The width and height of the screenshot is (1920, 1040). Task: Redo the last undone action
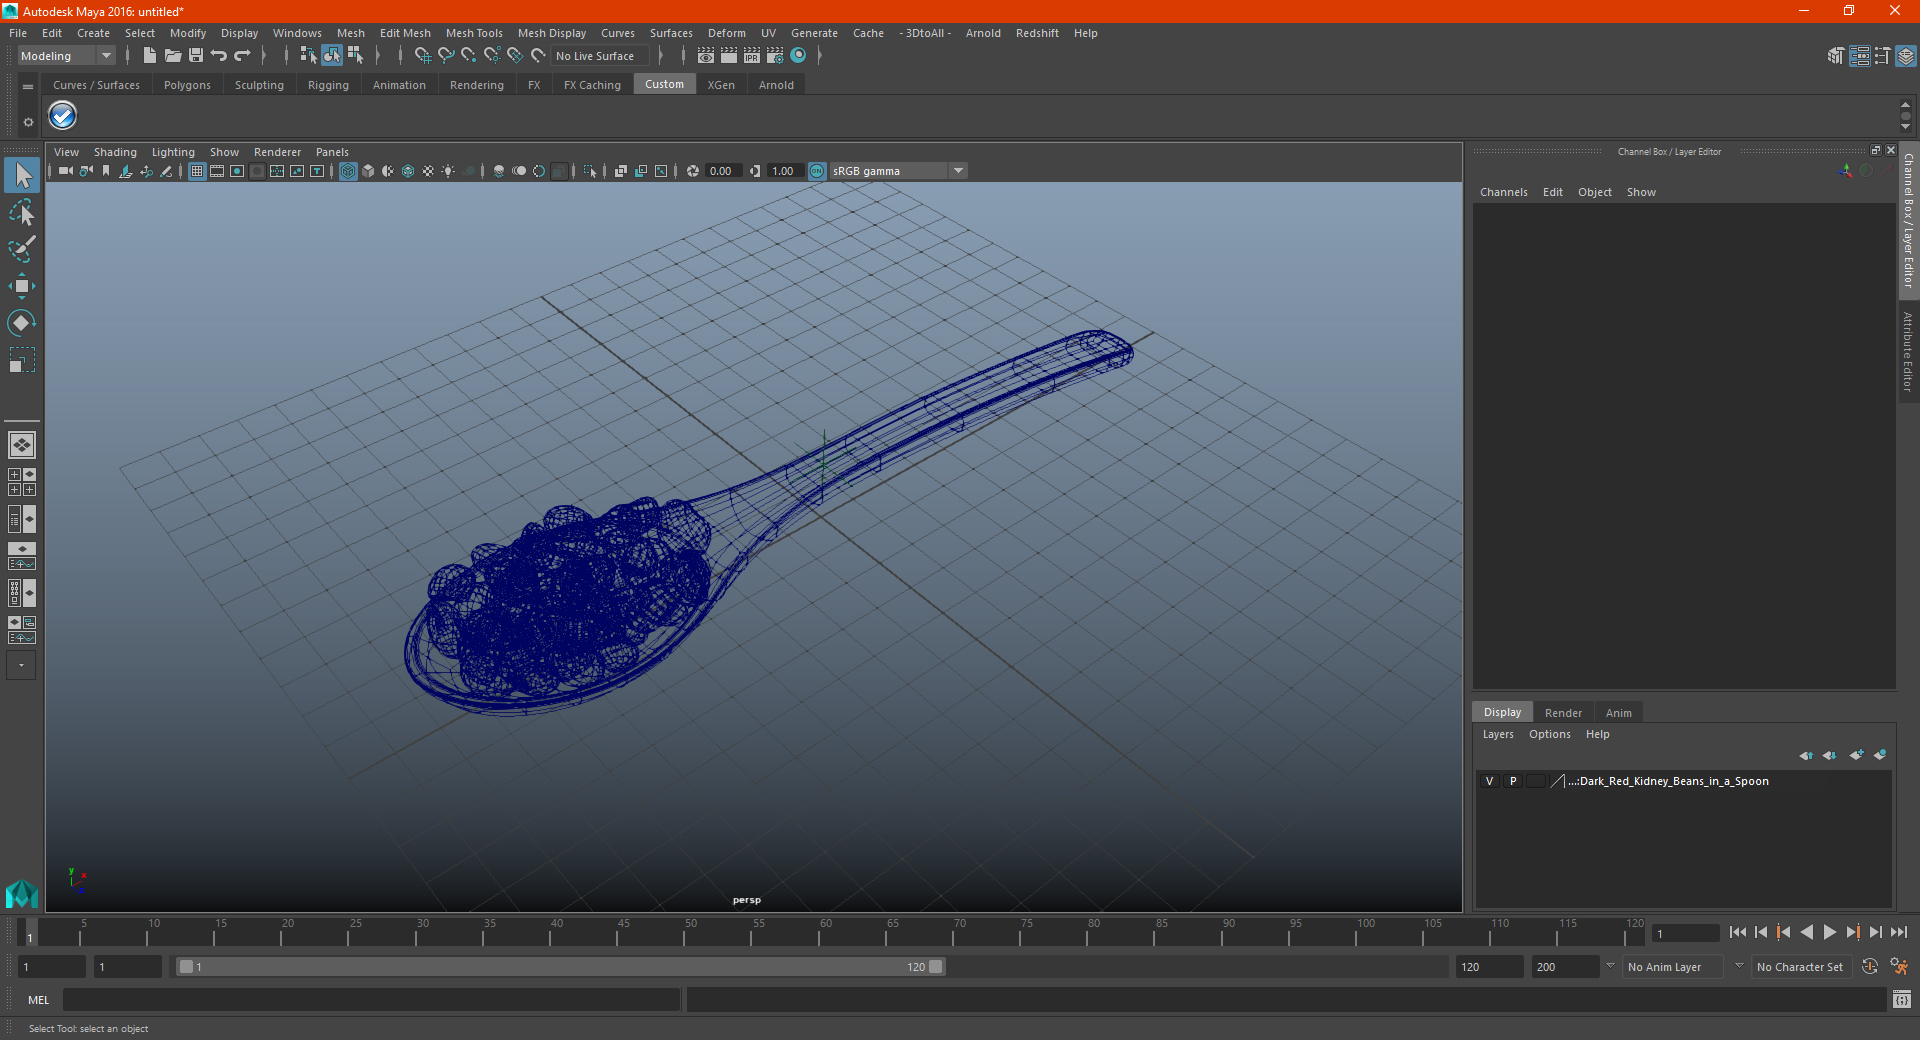tap(242, 56)
